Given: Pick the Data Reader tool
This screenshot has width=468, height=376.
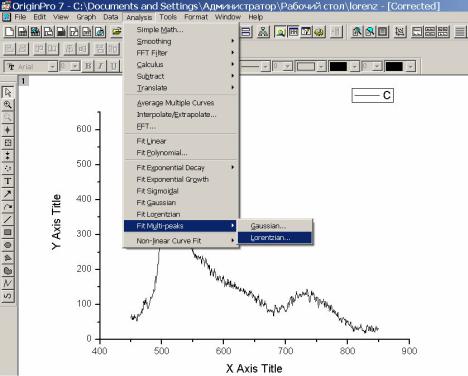Looking at the screenshot, I should pyautogui.click(x=8, y=143).
